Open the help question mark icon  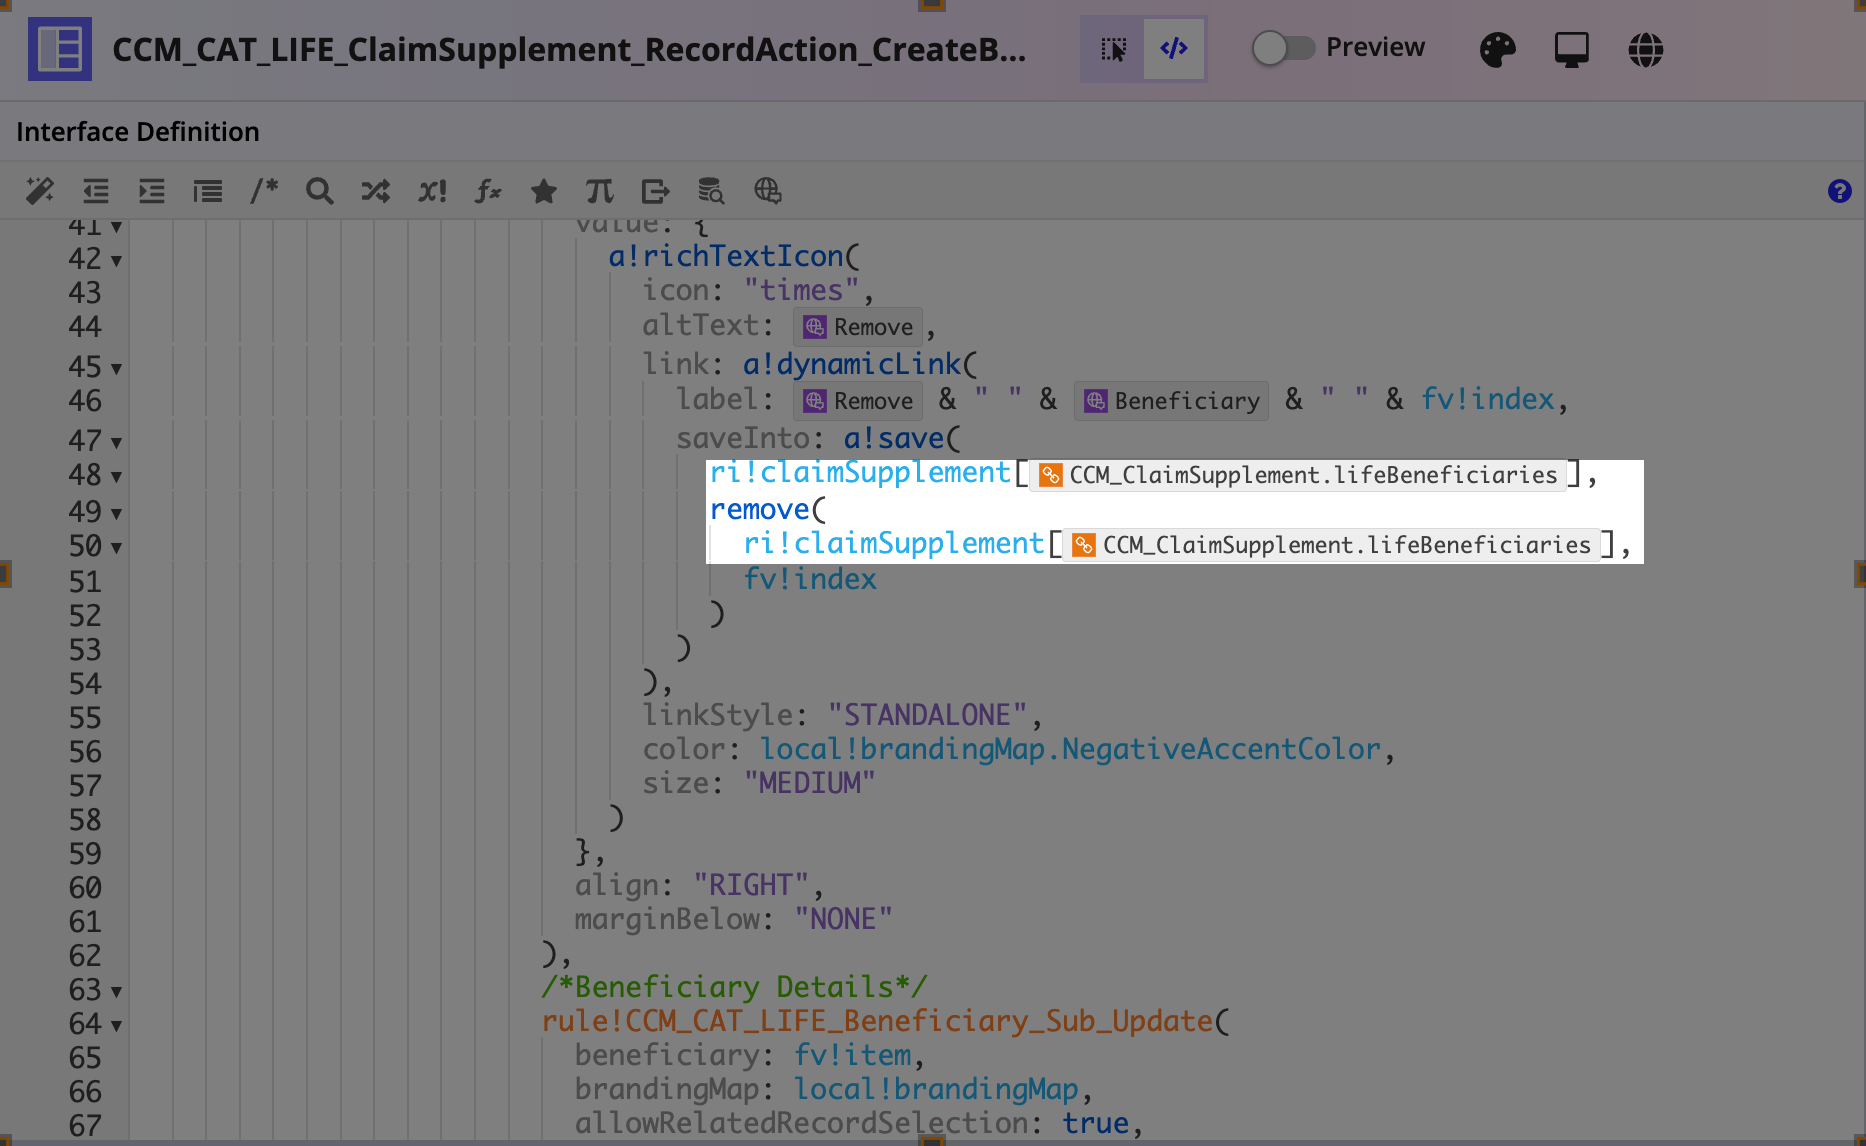click(x=1839, y=191)
